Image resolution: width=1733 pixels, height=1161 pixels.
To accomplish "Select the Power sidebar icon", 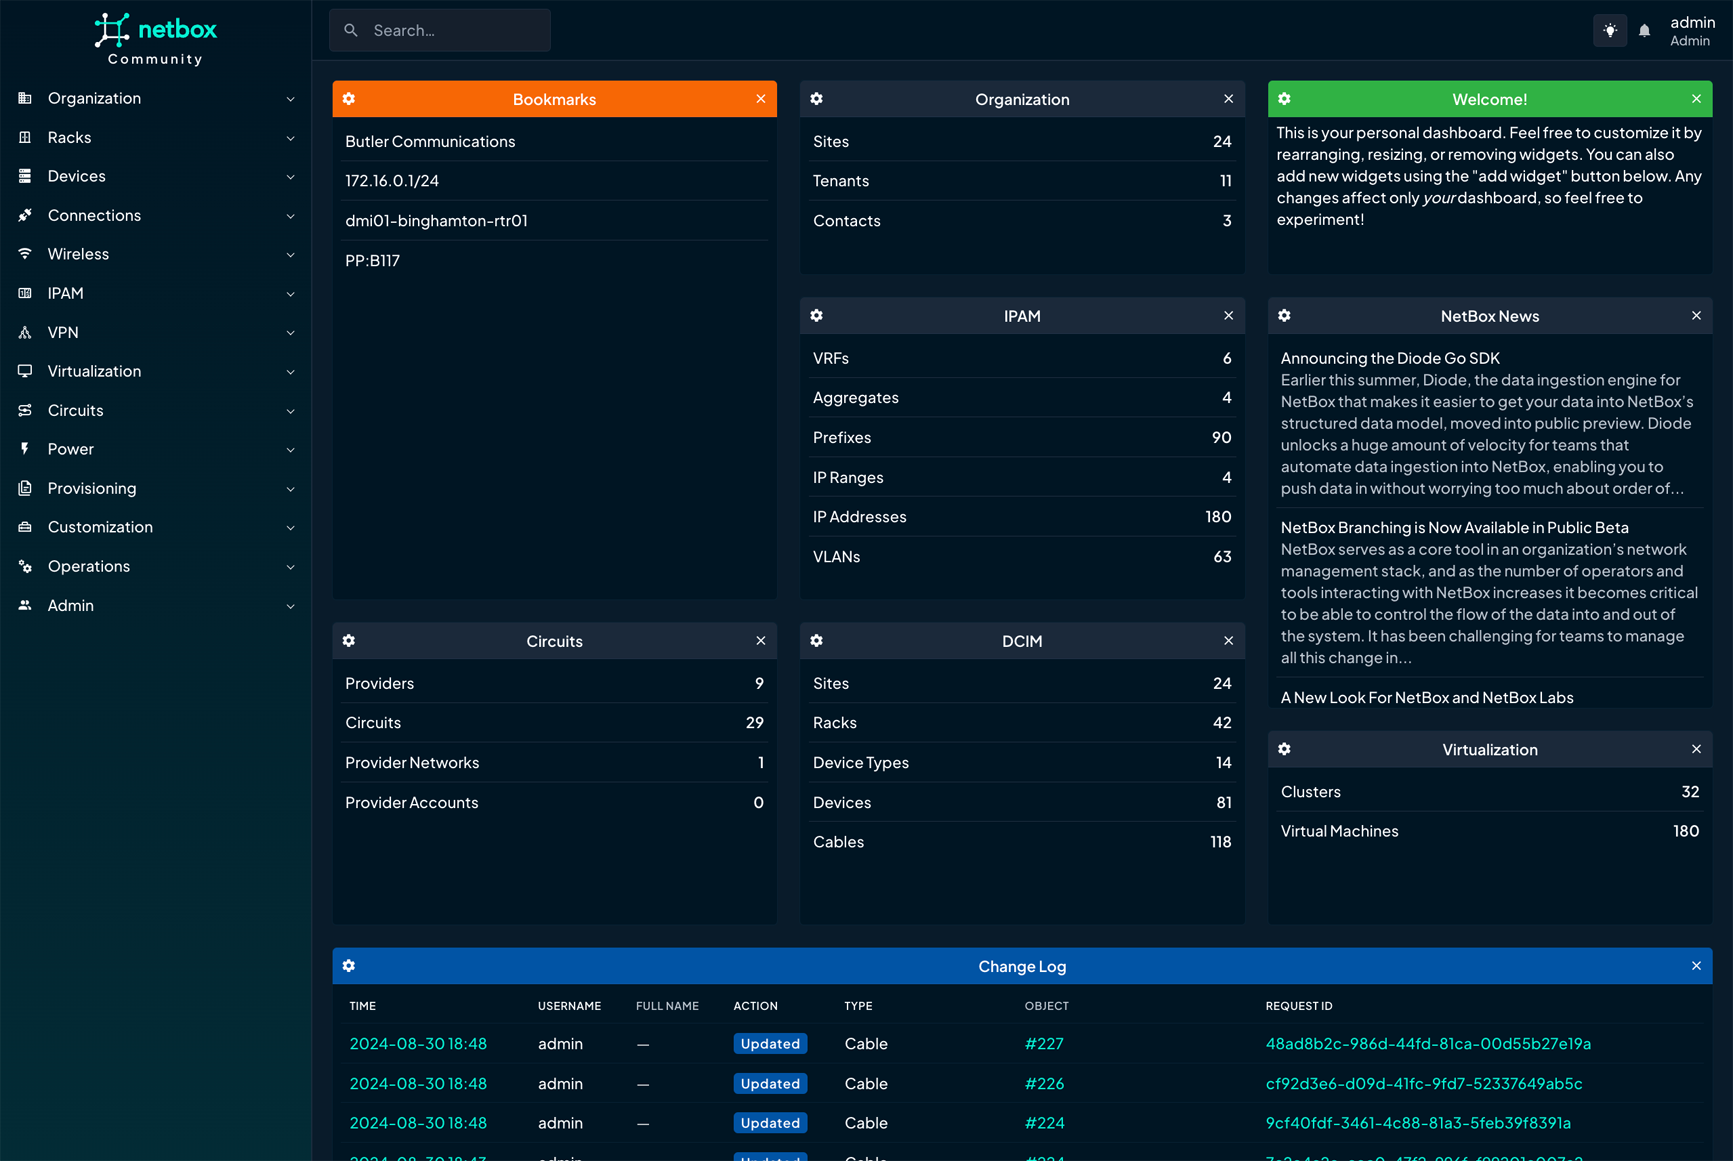I will (x=25, y=449).
